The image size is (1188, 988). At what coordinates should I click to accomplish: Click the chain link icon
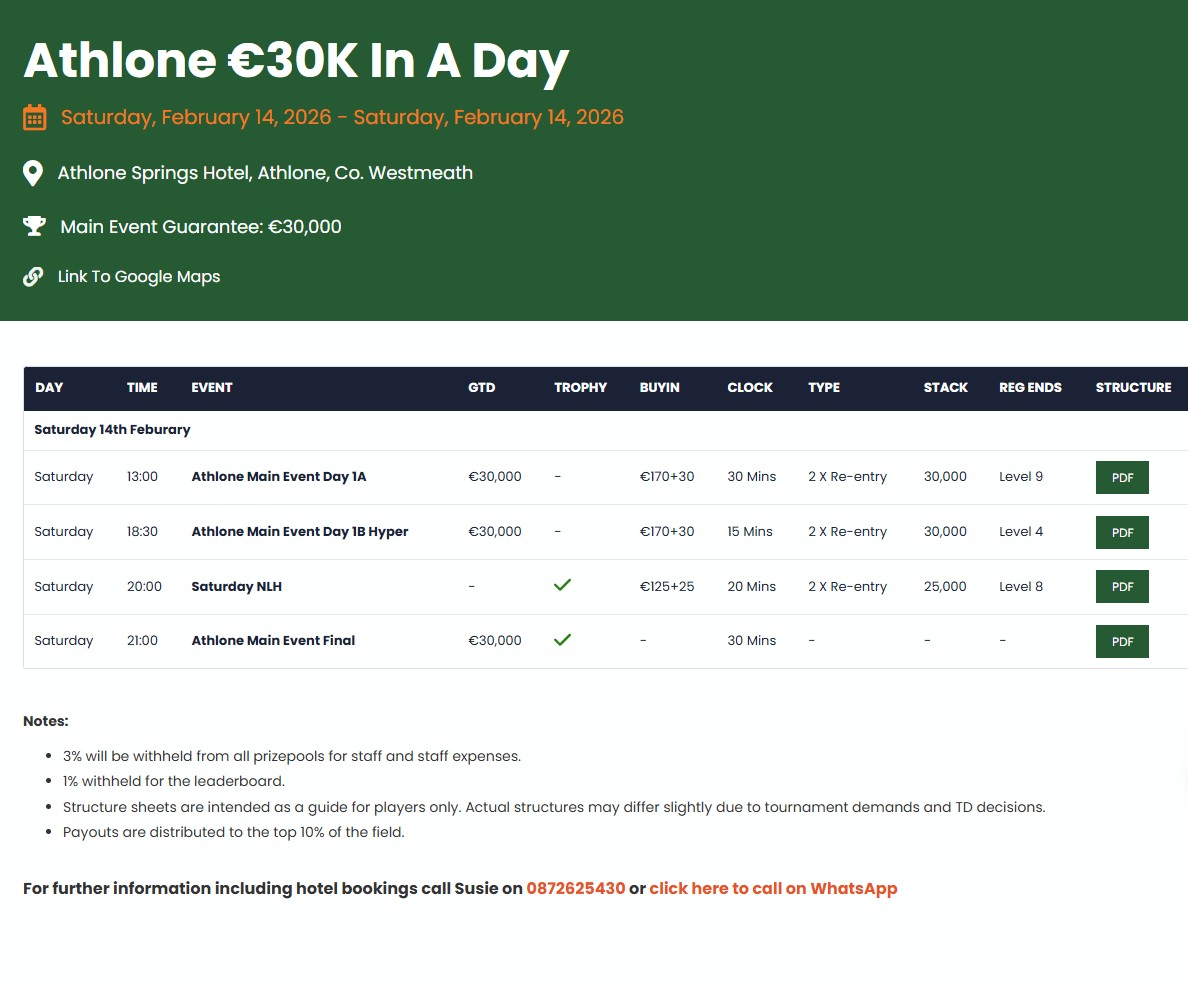(x=33, y=277)
